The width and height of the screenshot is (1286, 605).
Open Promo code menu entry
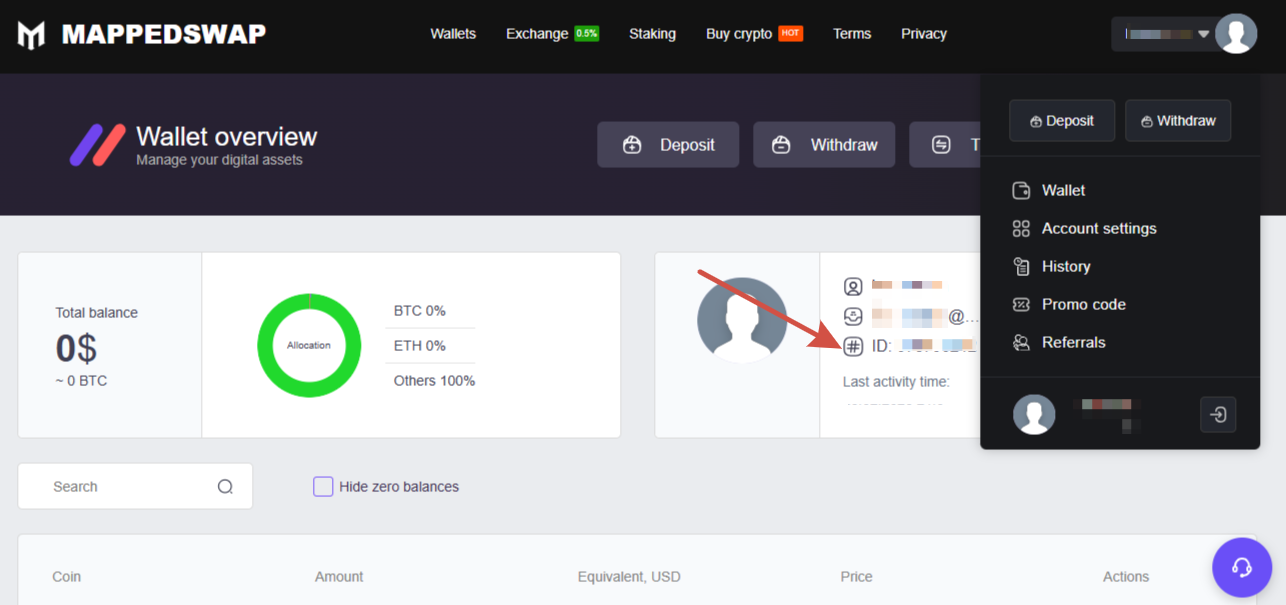(x=1083, y=304)
